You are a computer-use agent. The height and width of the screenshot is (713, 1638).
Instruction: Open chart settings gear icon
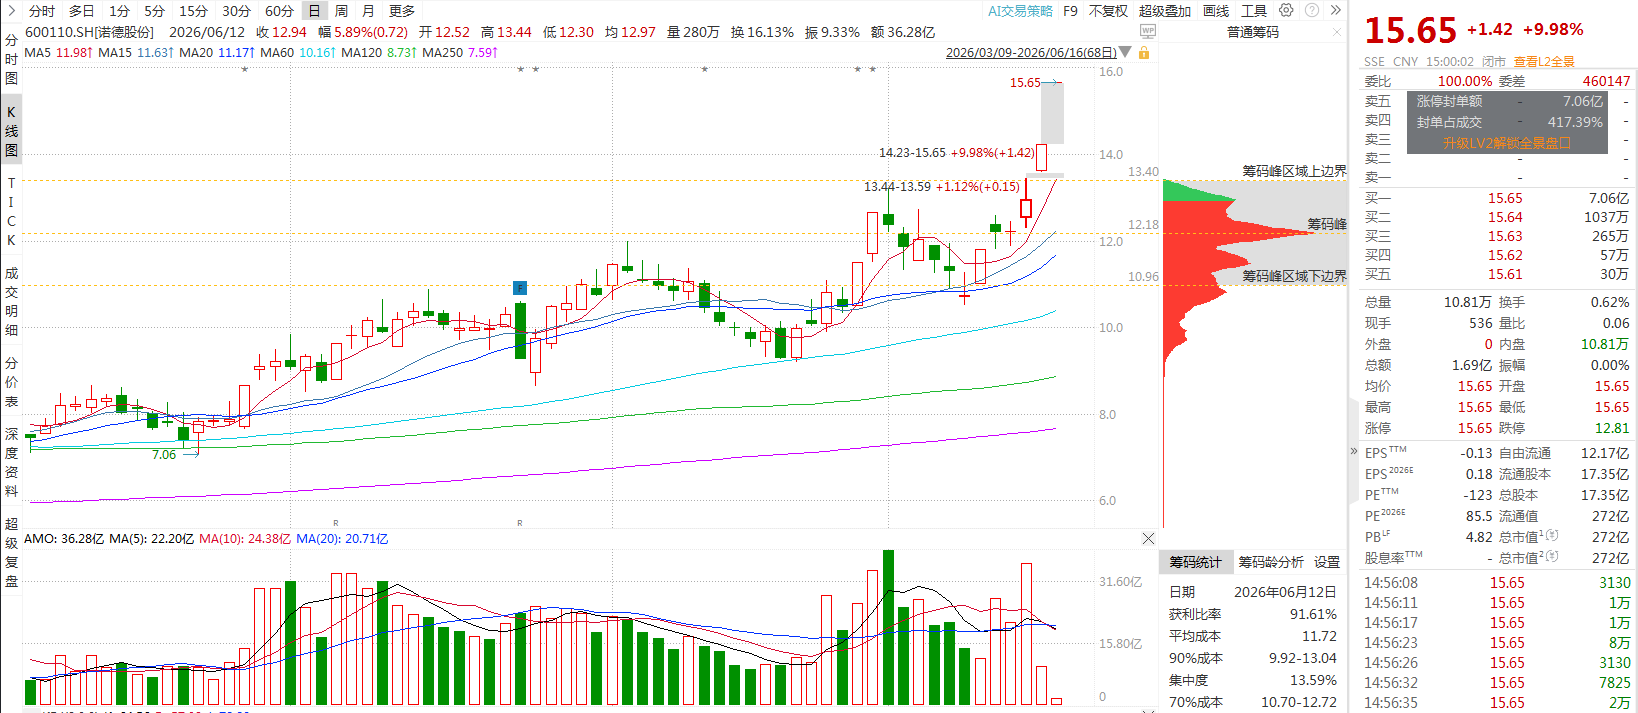[x=1286, y=10]
